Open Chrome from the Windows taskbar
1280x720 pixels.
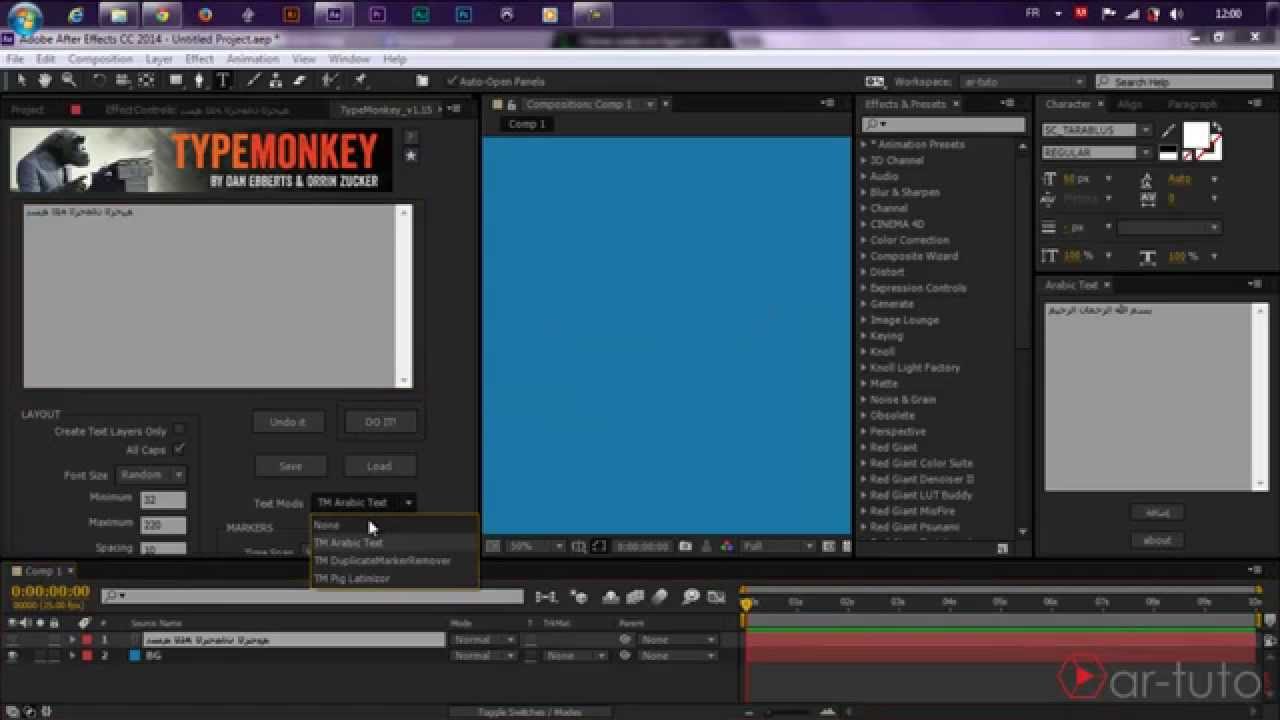pyautogui.click(x=162, y=15)
